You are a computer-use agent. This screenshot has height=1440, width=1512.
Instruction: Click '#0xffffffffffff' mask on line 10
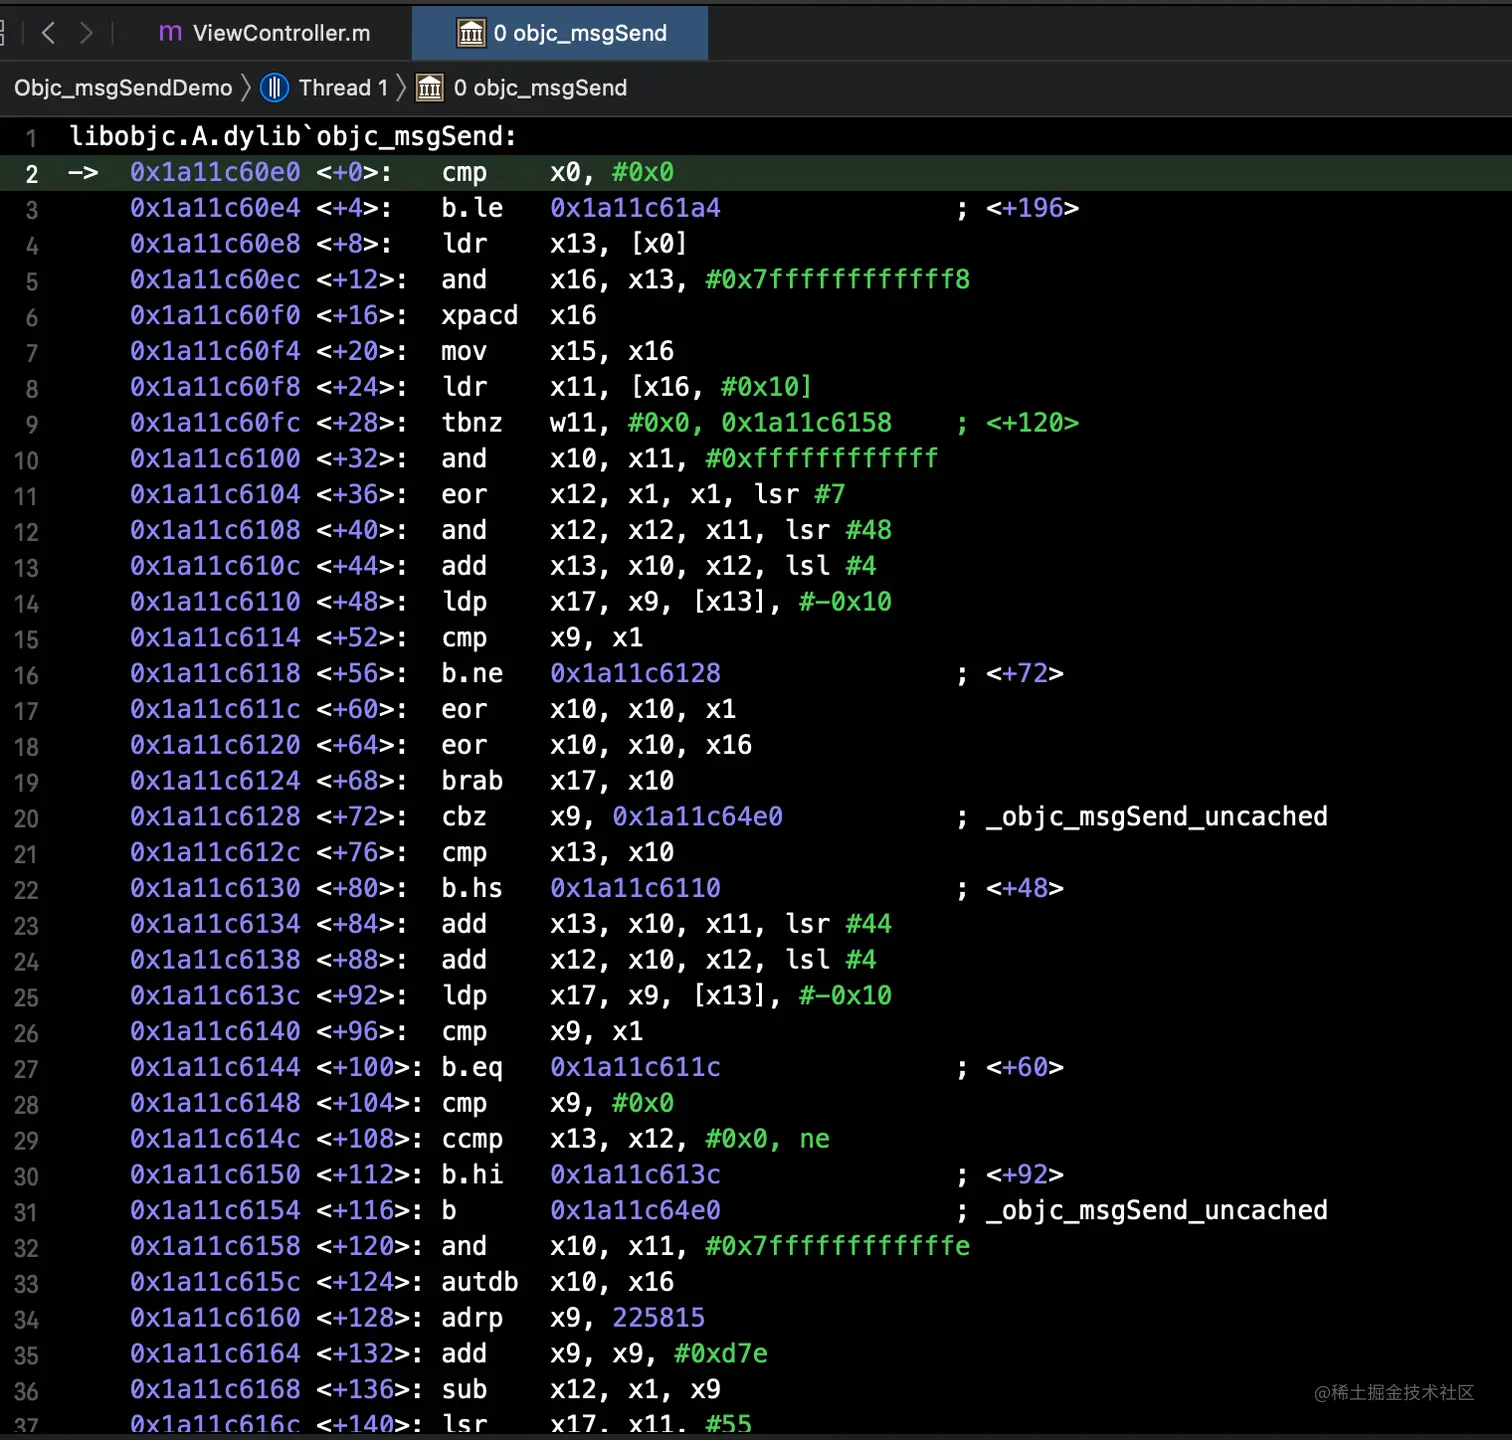tap(822, 459)
